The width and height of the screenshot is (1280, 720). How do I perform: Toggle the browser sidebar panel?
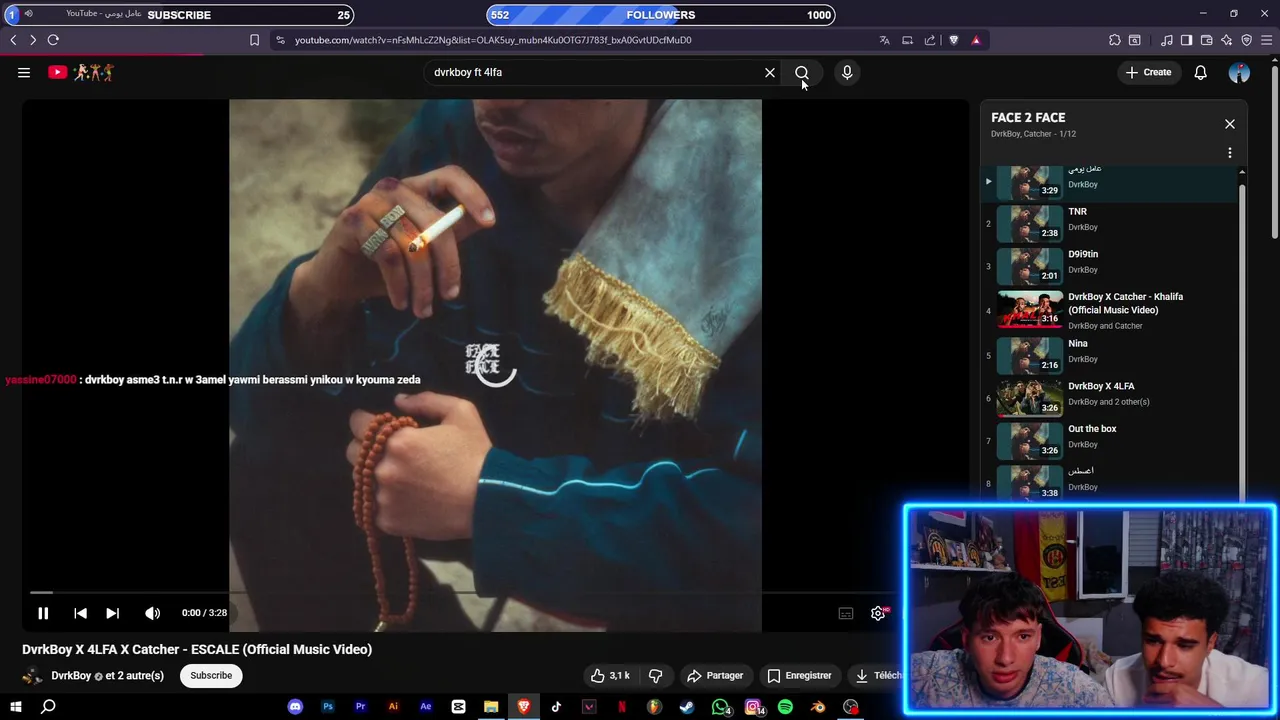1186,40
